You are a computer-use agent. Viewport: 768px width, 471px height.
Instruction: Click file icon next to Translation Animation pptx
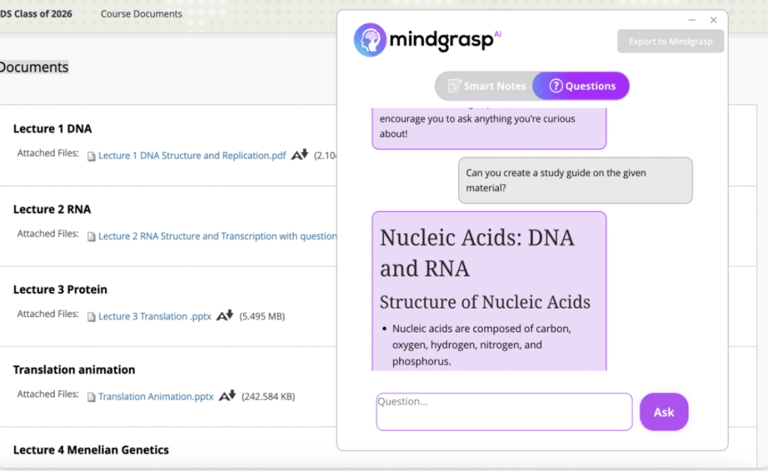click(91, 397)
